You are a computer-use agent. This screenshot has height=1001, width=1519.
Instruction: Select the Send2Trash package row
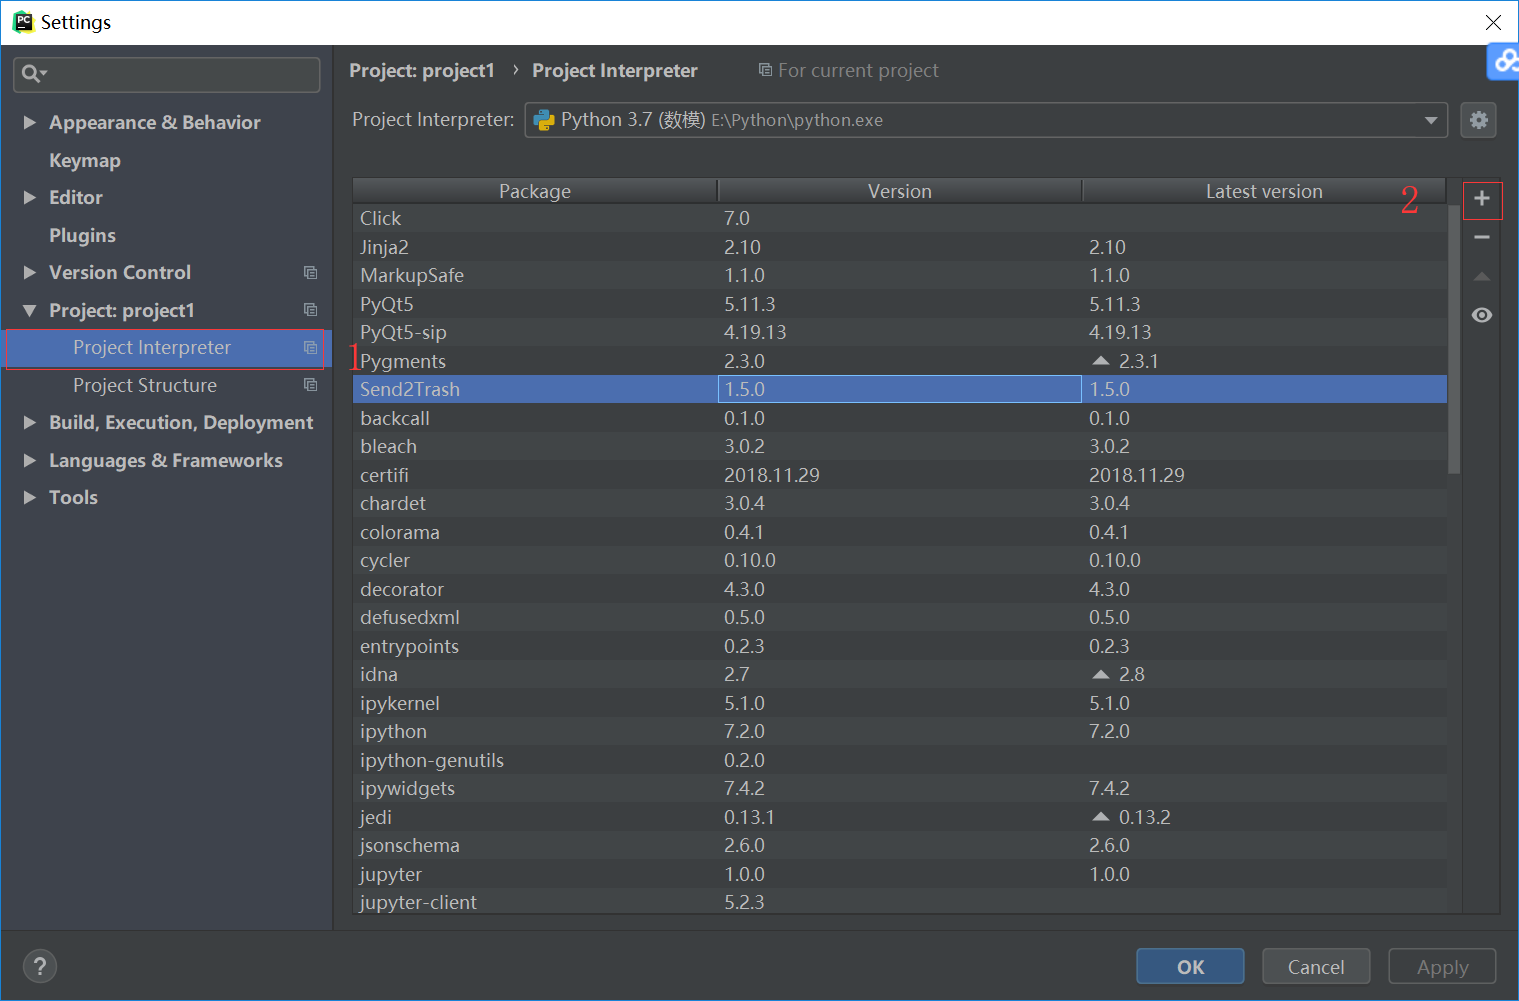click(x=900, y=390)
